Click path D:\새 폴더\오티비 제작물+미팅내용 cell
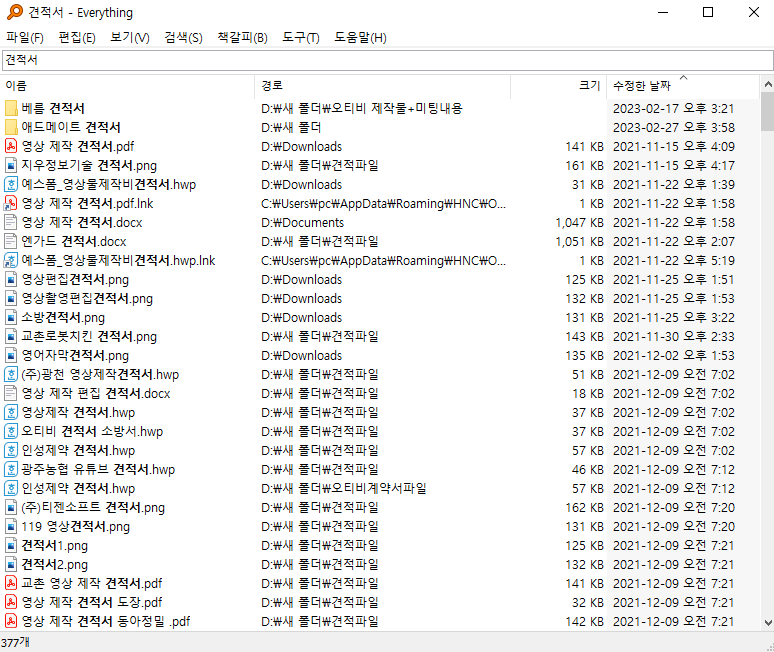Image resolution: width=774 pixels, height=652 pixels. coord(362,108)
